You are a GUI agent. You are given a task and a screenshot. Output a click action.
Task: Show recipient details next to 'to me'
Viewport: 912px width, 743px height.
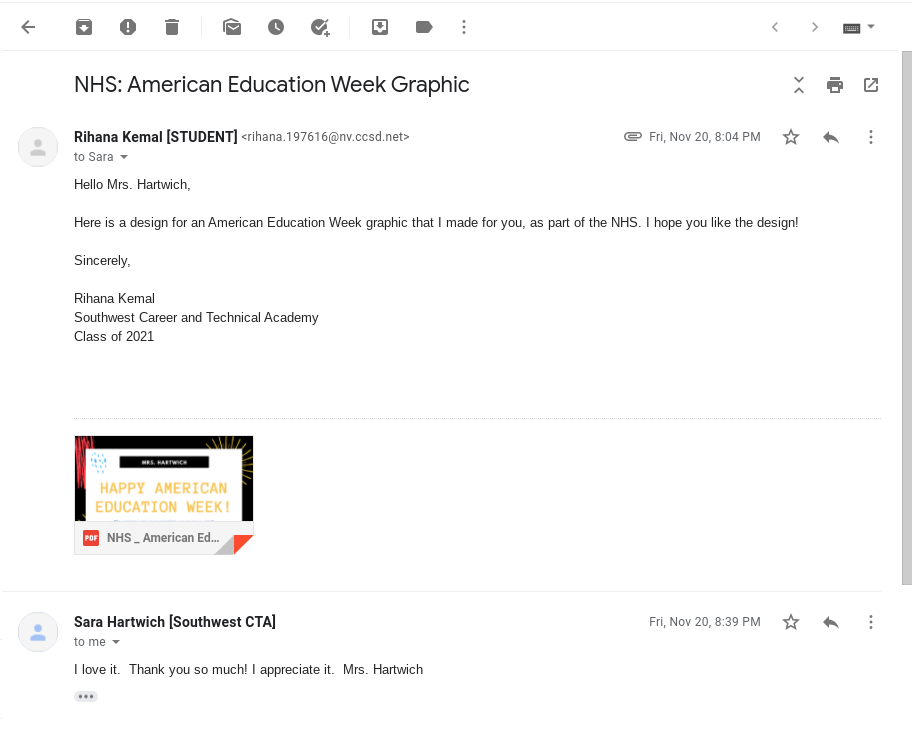116,642
